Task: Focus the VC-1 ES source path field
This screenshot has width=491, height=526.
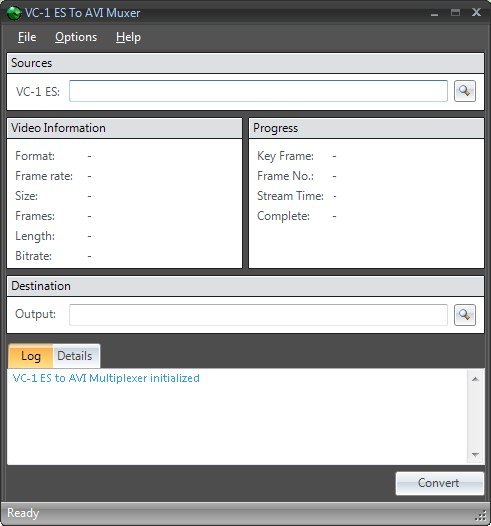Action: click(x=258, y=91)
